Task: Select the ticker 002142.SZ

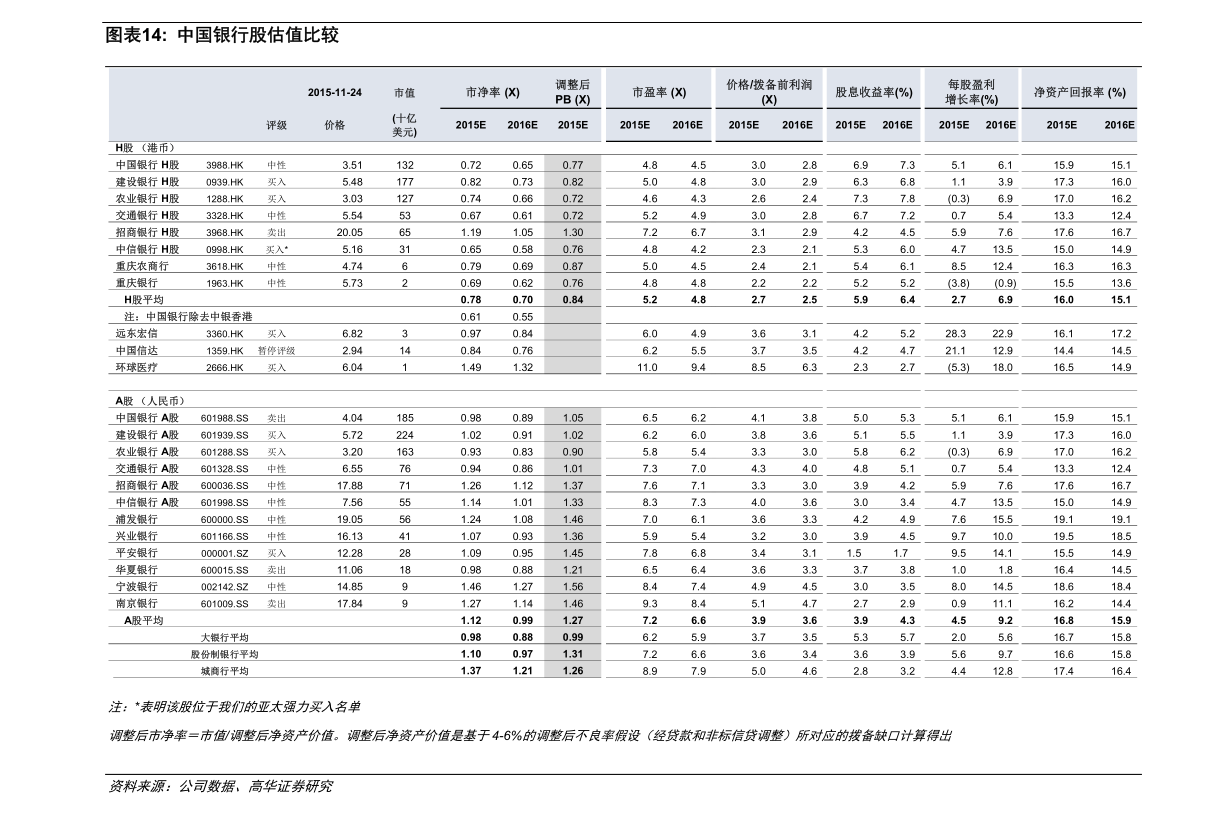Action: tap(224, 587)
